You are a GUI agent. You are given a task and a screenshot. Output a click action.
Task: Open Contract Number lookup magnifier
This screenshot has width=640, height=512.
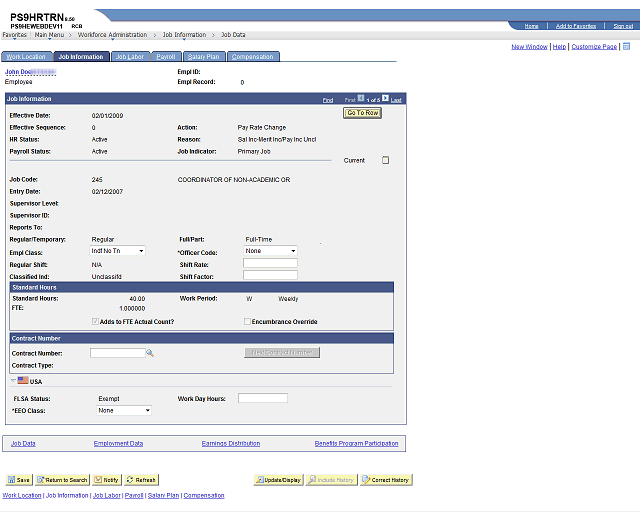(150, 353)
